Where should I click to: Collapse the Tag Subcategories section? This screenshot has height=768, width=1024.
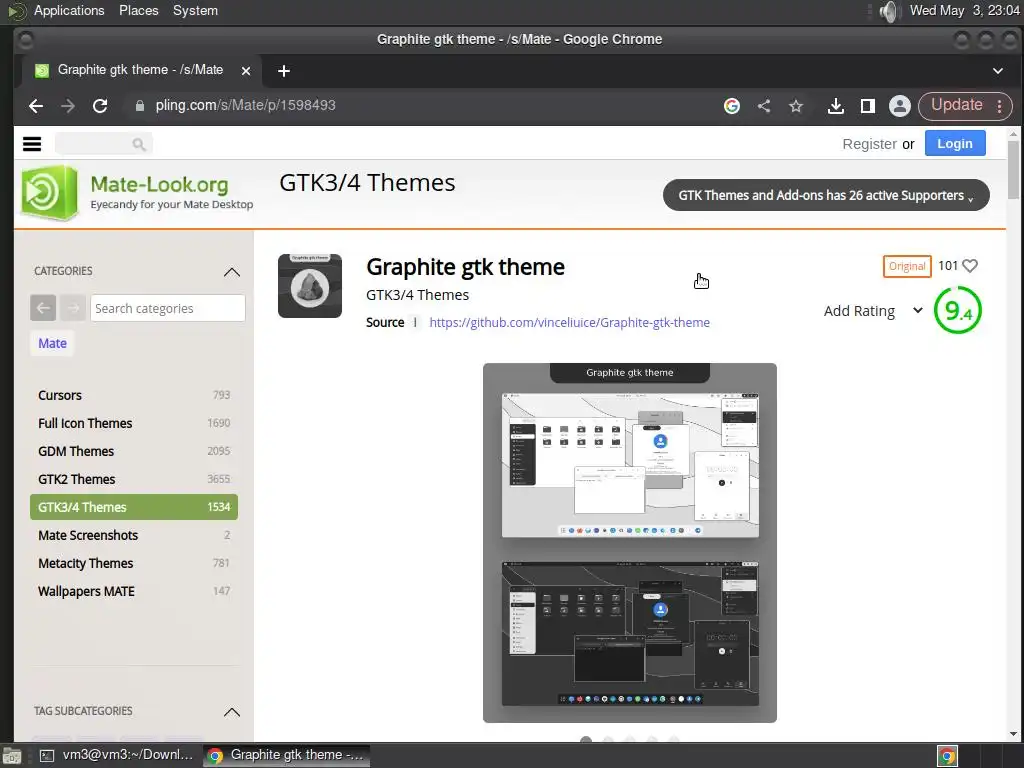tap(232, 712)
